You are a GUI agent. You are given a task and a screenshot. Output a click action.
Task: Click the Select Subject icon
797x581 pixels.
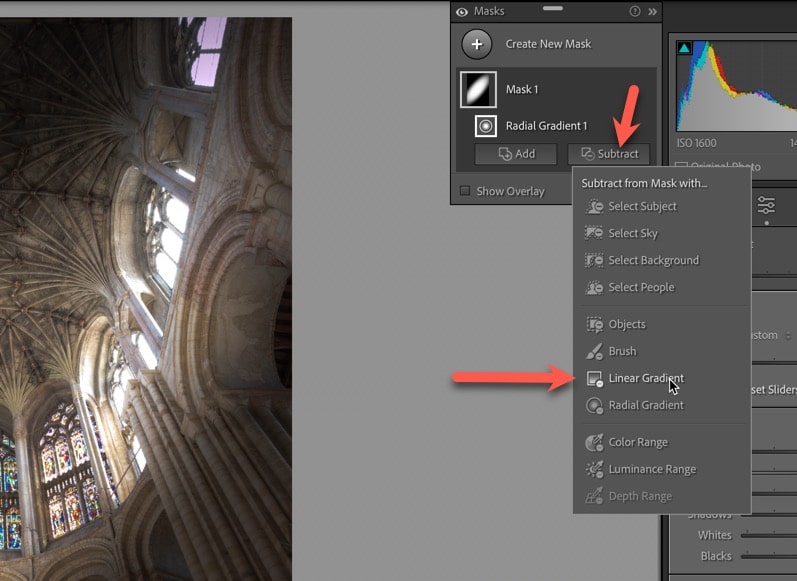pyautogui.click(x=594, y=206)
